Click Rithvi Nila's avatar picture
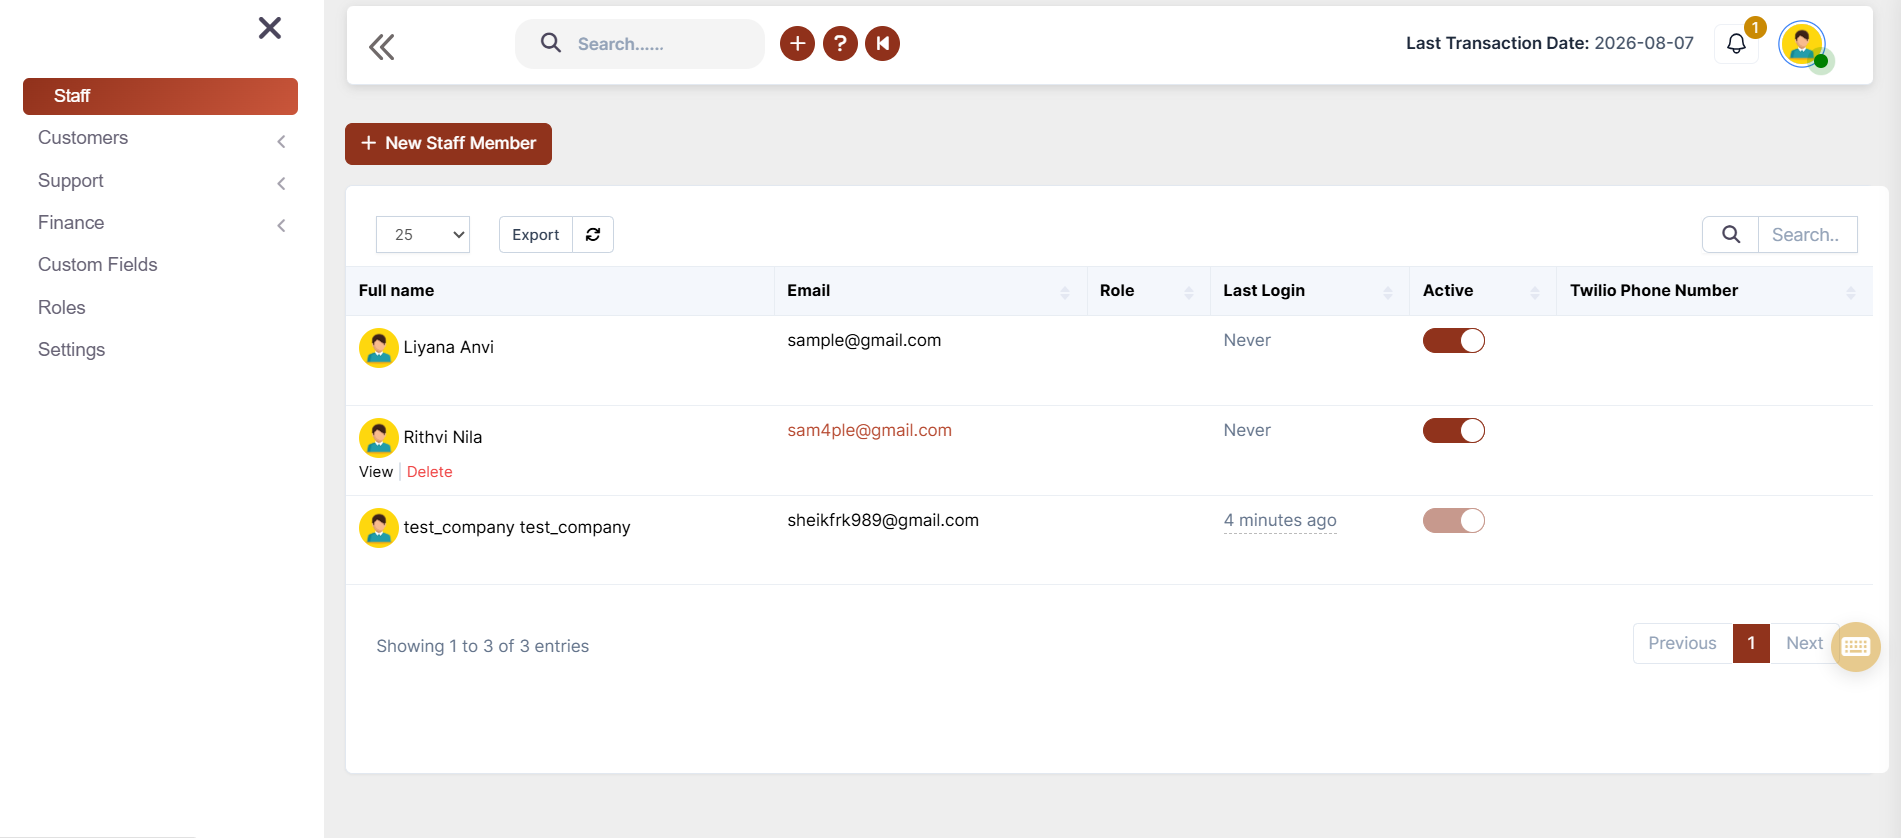 [x=379, y=438]
